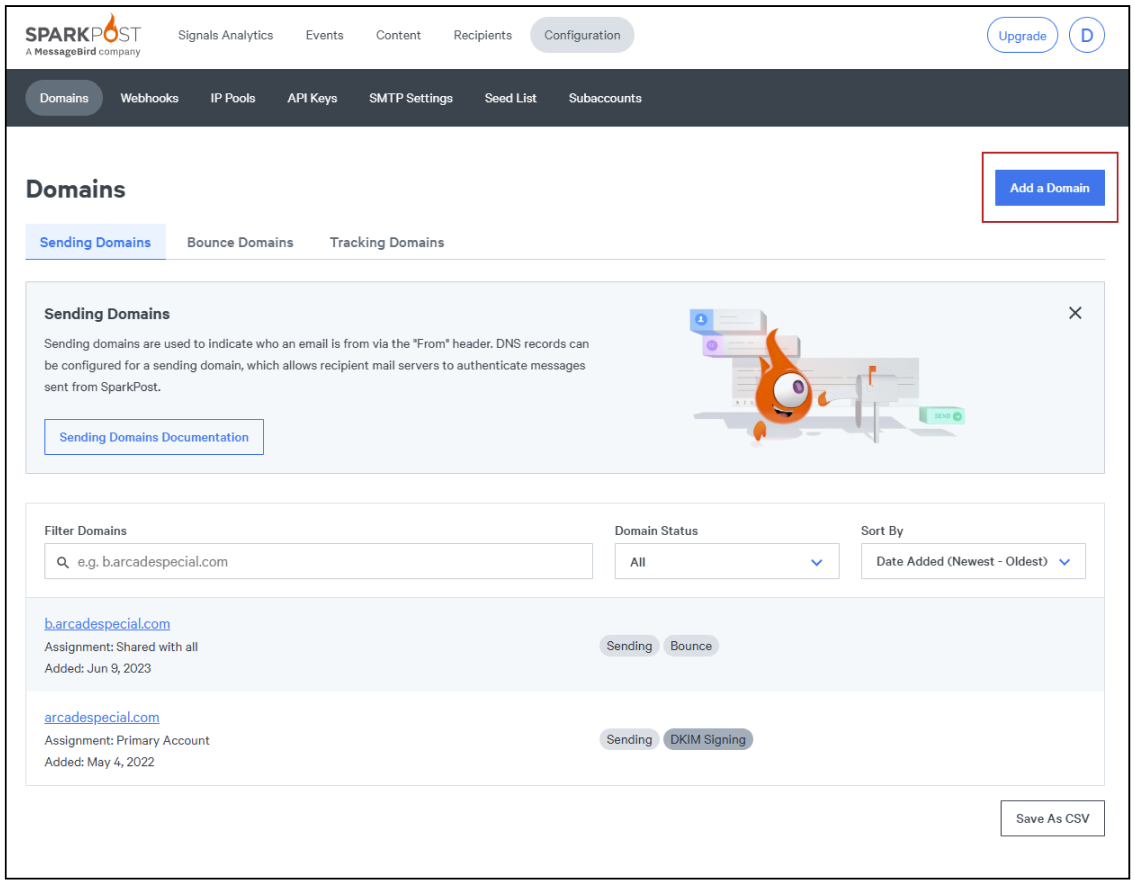The image size is (1135, 885).
Task: Open the Subaccounts section
Action: tap(605, 98)
